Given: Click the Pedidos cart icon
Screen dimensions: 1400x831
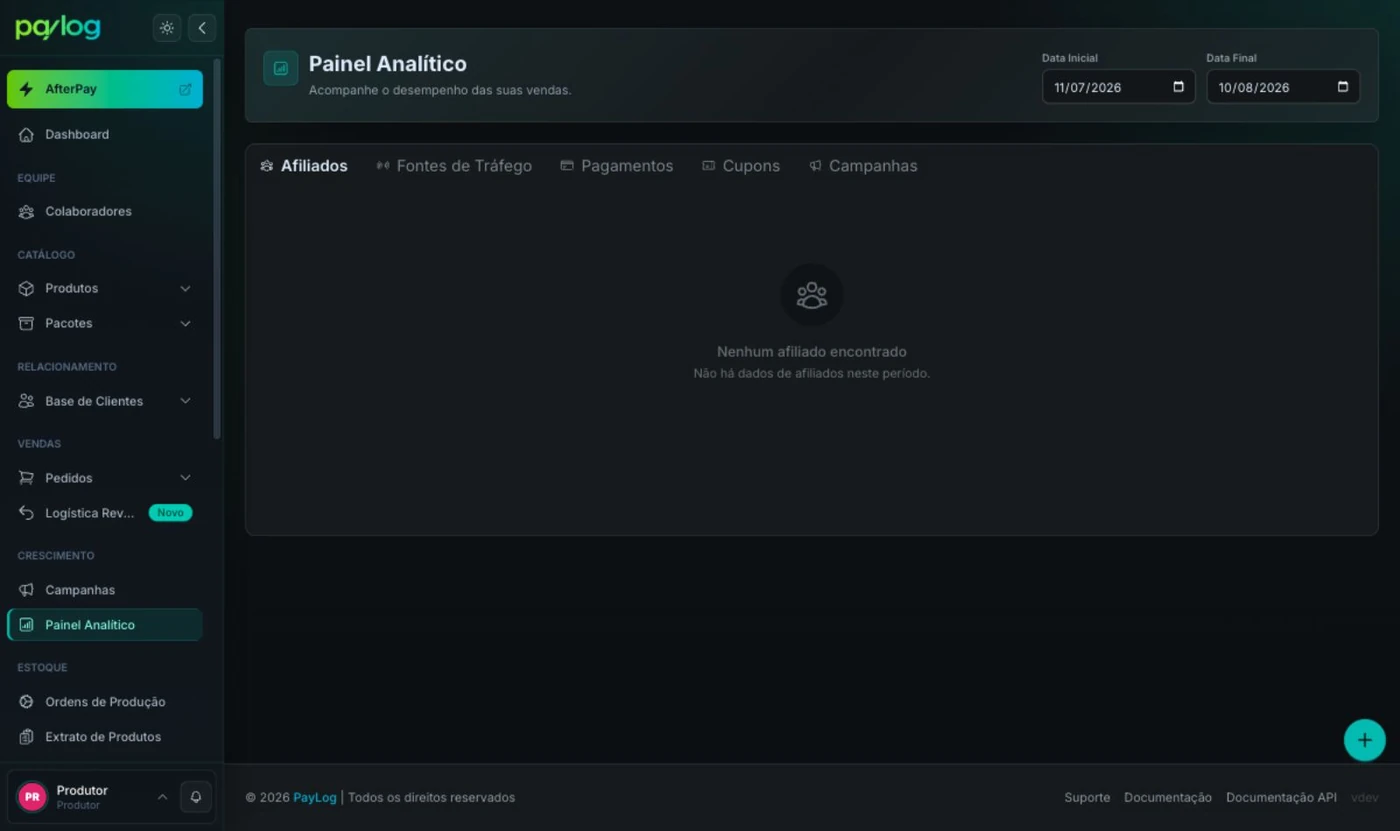Looking at the screenshot, I should pos(26,478).
